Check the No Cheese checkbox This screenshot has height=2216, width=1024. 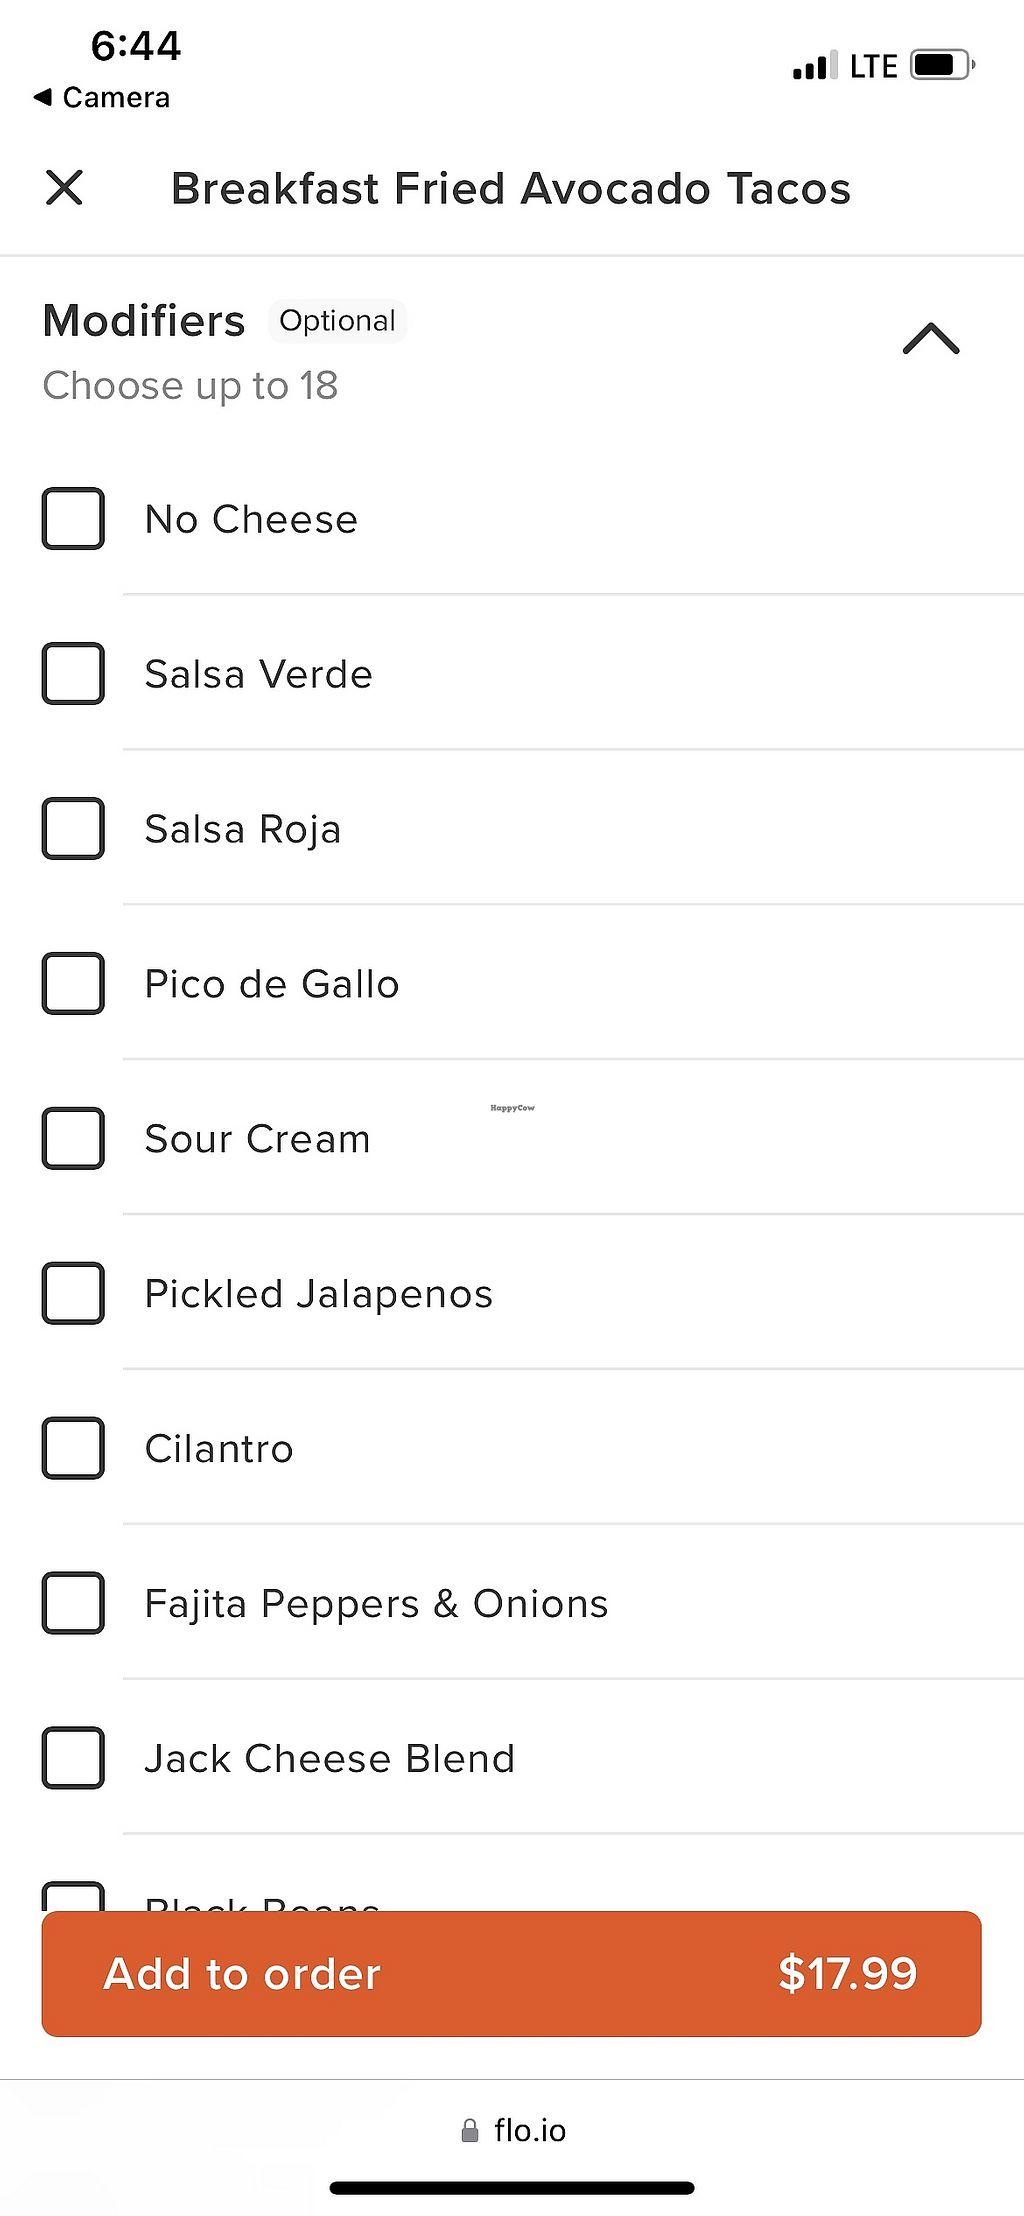click(x=73, y=519)
